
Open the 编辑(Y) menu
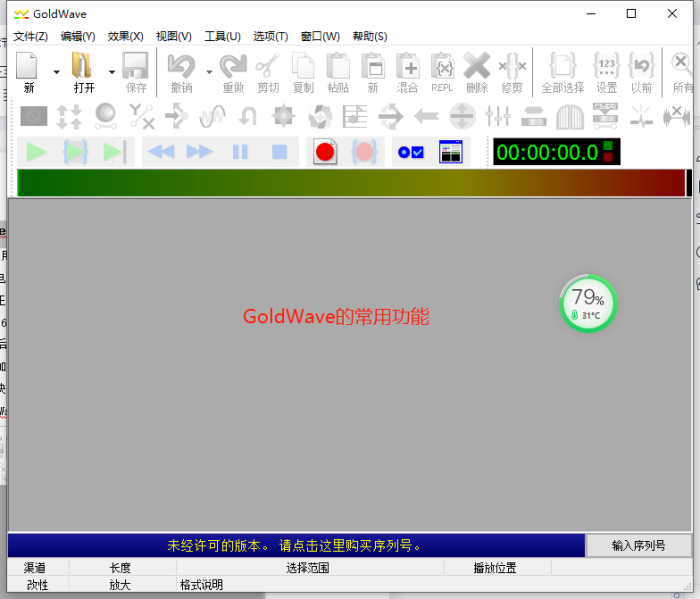coord(78,36)
